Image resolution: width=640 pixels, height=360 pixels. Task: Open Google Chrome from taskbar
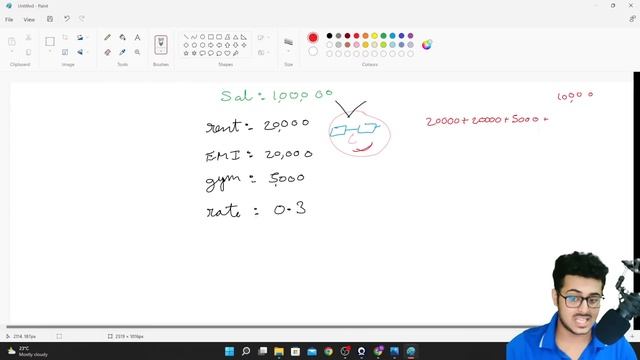[x=328, y=351]
